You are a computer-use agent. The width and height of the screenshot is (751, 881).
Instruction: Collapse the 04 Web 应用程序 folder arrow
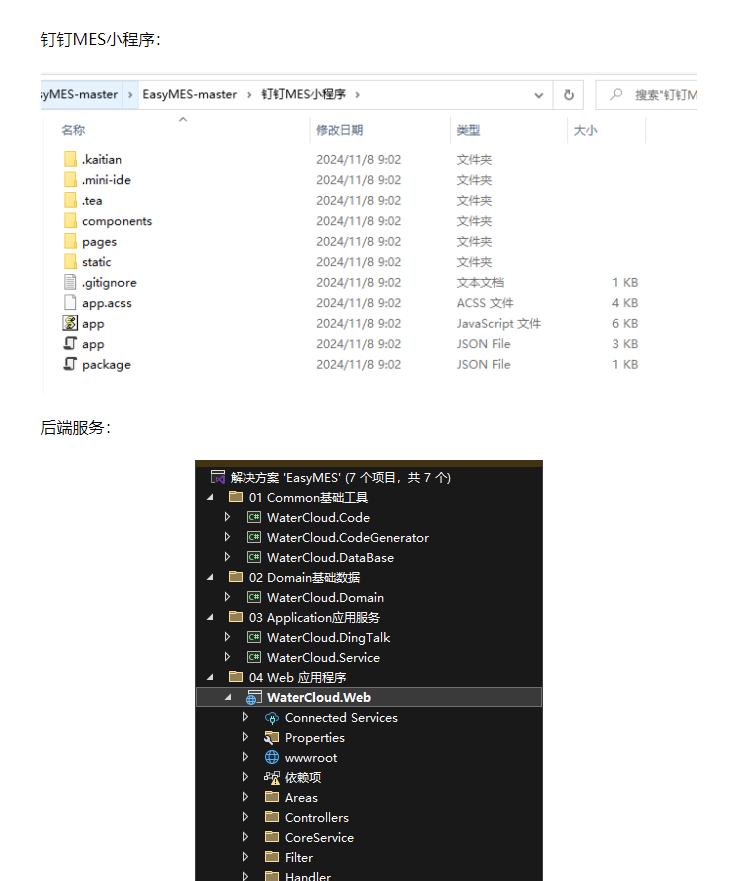211,677
